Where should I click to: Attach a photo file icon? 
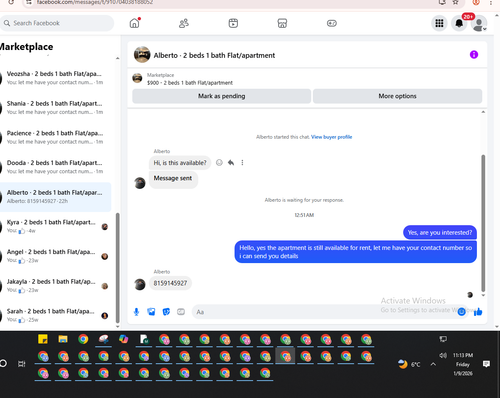151,312
